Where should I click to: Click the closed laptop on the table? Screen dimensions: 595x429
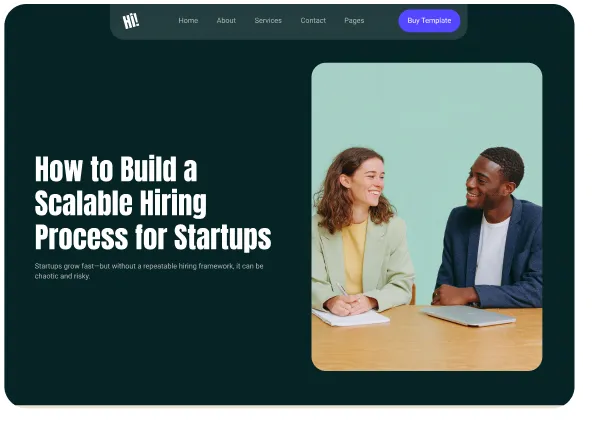tap(469, 316)
